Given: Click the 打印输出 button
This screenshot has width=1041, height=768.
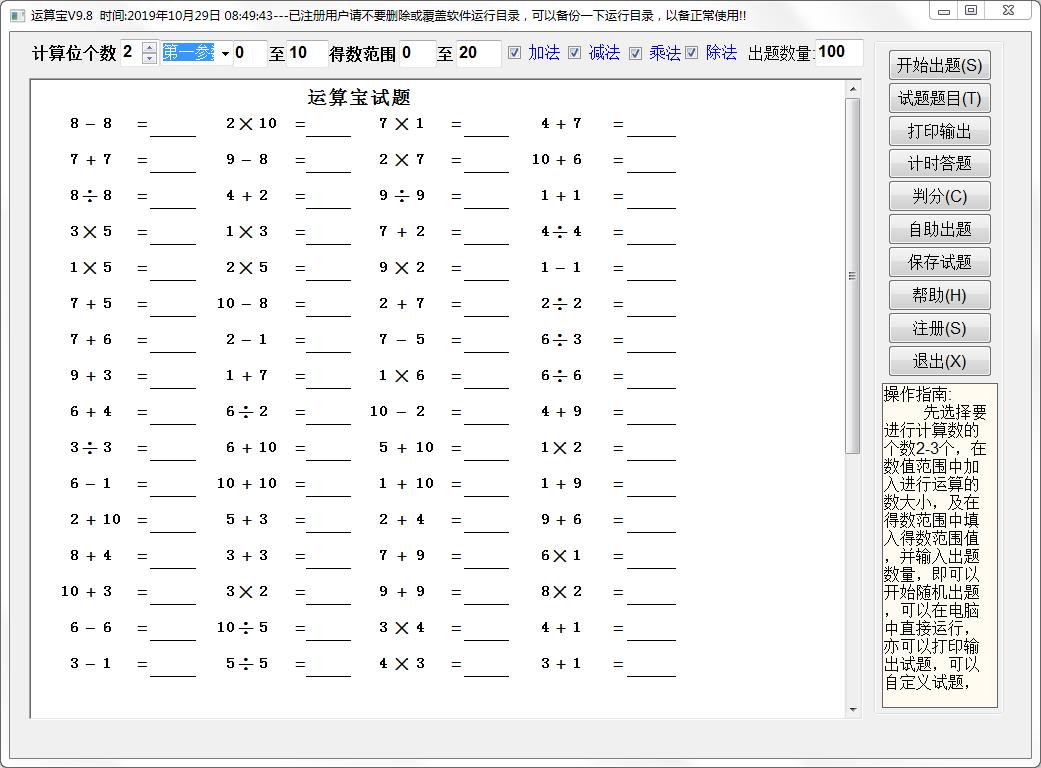Looking at the screenshot, I should (x=939, y=131).
